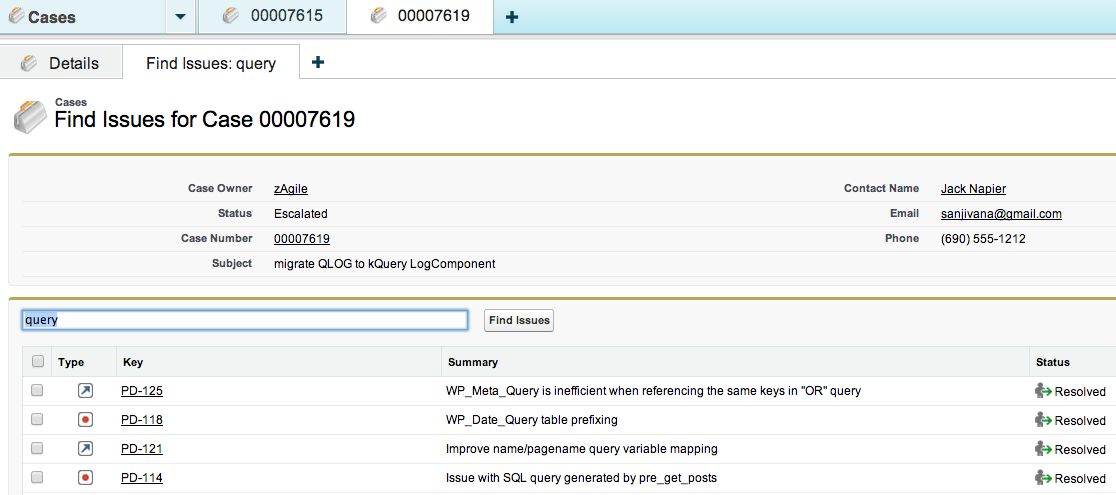This screenshot has height=495, width=1116.
Task: Open the Cases navigation dropdown arrow
Action: (178, 16)
